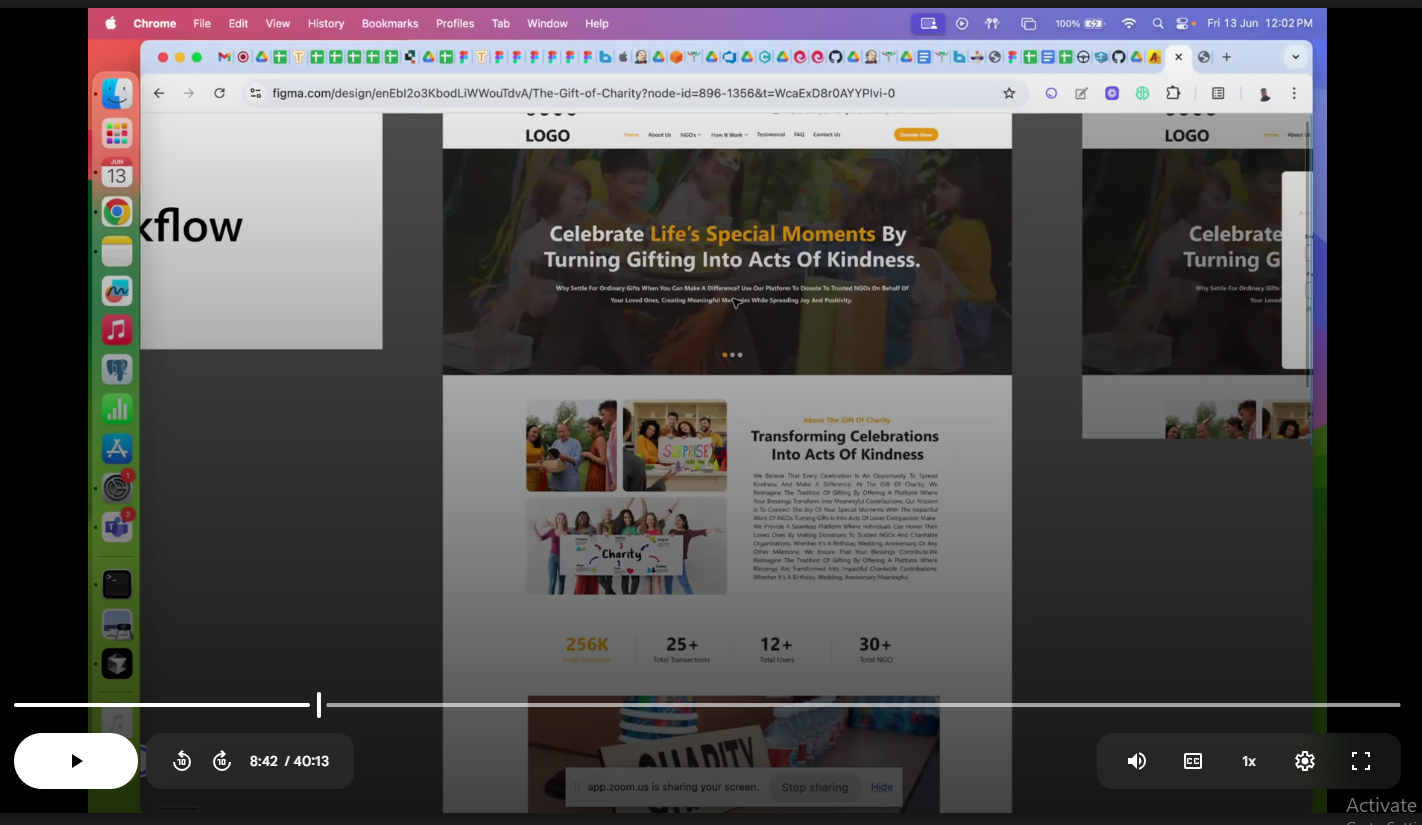This screenshot has width=1422, height=825.
Task: Open the Tab menu
Action: tap(500, 23)
